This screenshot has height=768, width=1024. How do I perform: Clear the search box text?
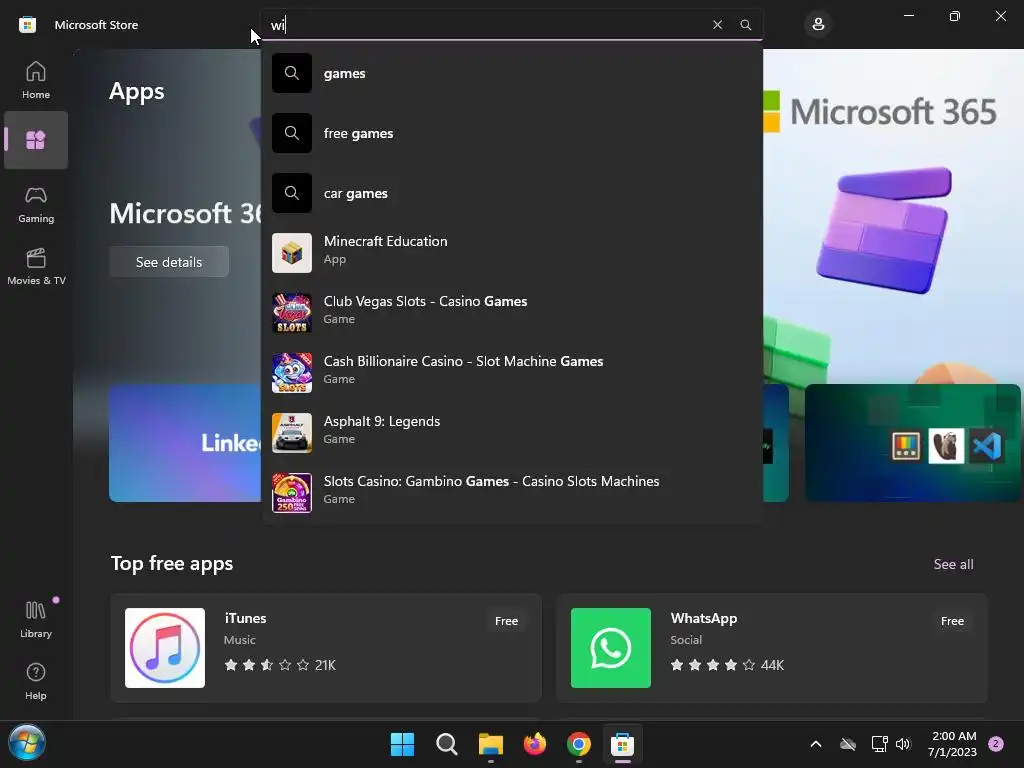(717, 25)
